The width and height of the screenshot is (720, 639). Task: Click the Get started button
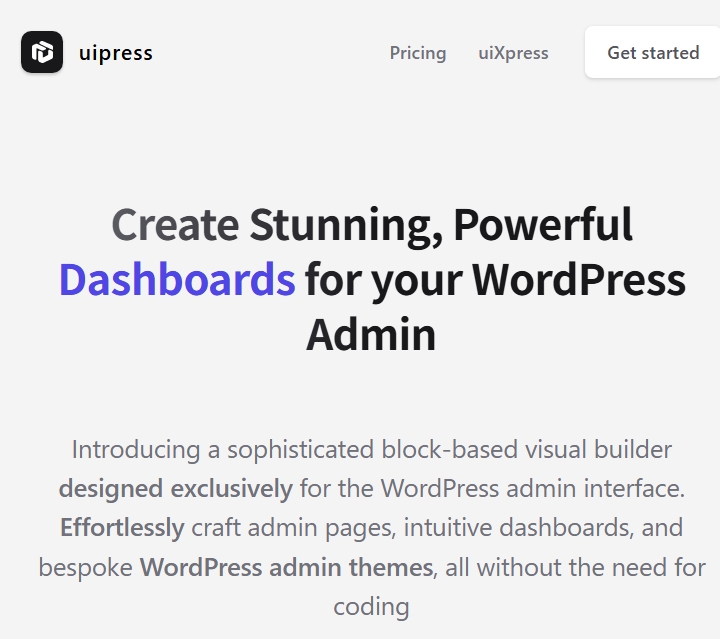tap(653, 52)
